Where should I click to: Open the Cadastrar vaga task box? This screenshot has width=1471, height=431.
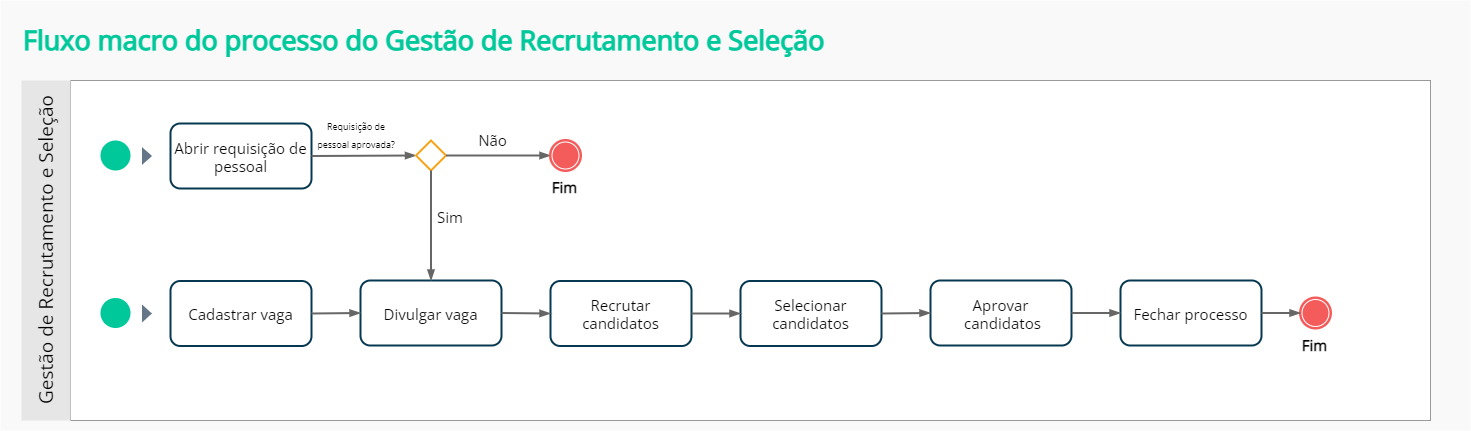coord(241,314)
